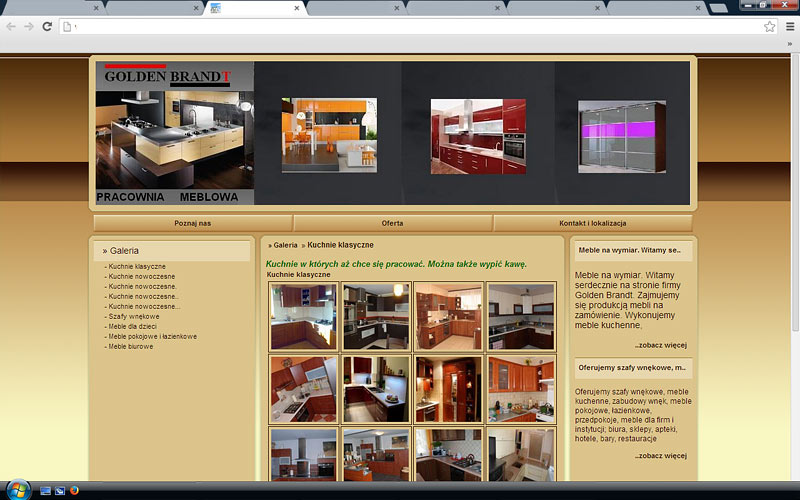Open the Chrome hamburger menu
Screen dimensions: 800x500
788,27
